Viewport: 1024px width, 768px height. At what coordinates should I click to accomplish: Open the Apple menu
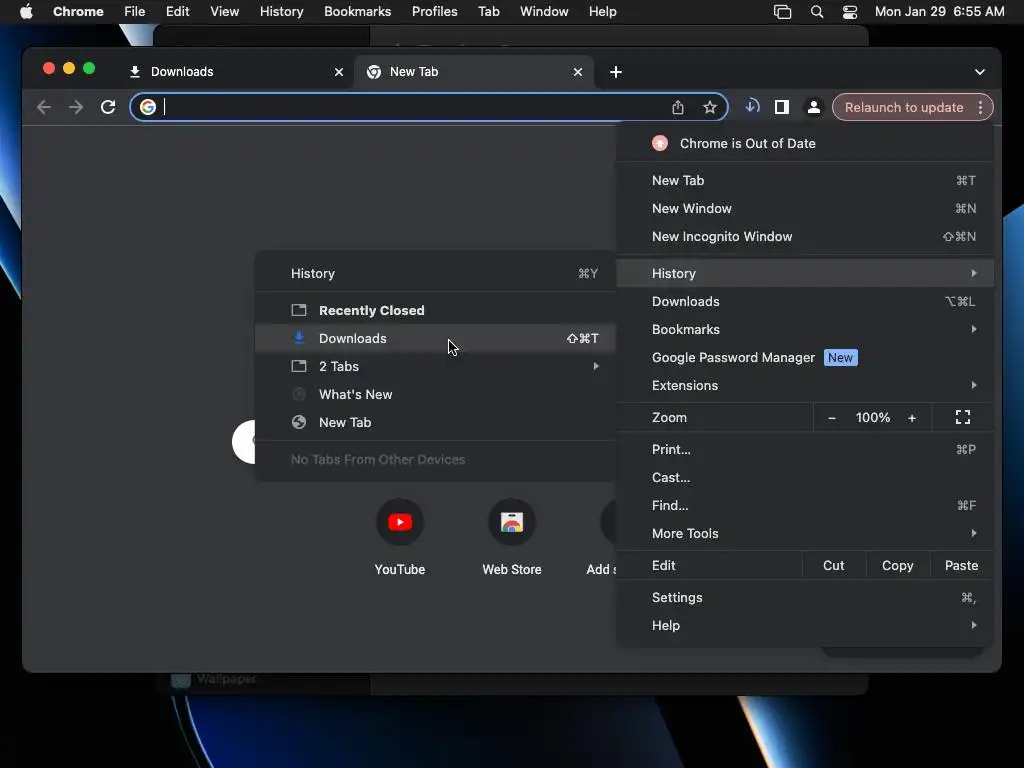pos(26,12)
